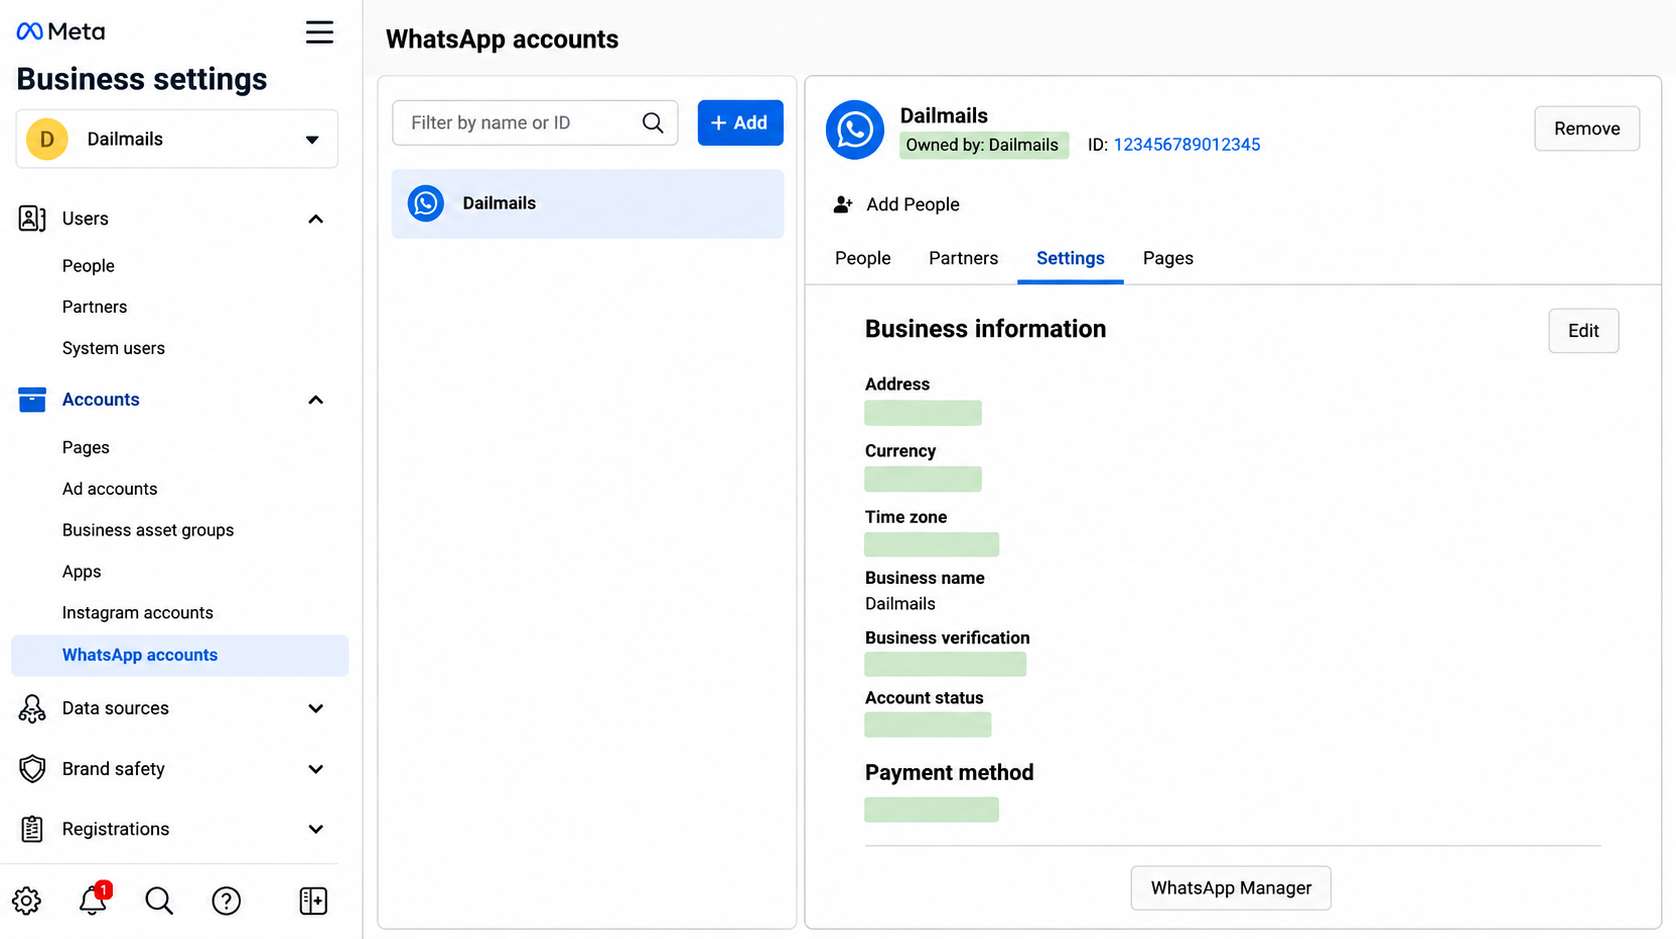Select the Dailmails account list row
The height and width of the screenshot is (939, 1676).
tap(588, 204)
